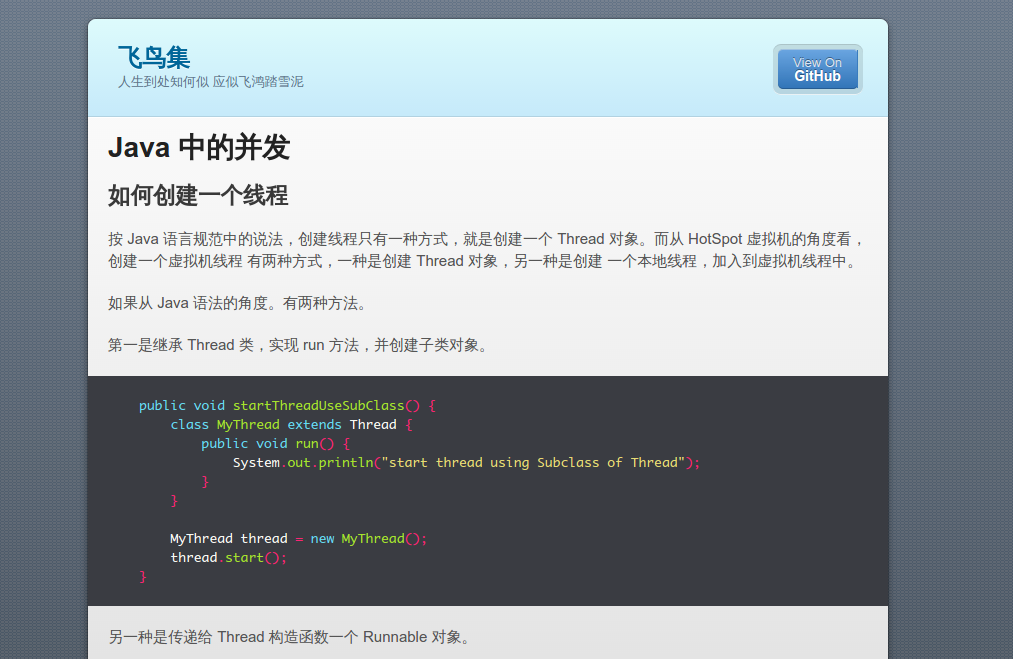Click the thread.start() code line

pos(228,558)
